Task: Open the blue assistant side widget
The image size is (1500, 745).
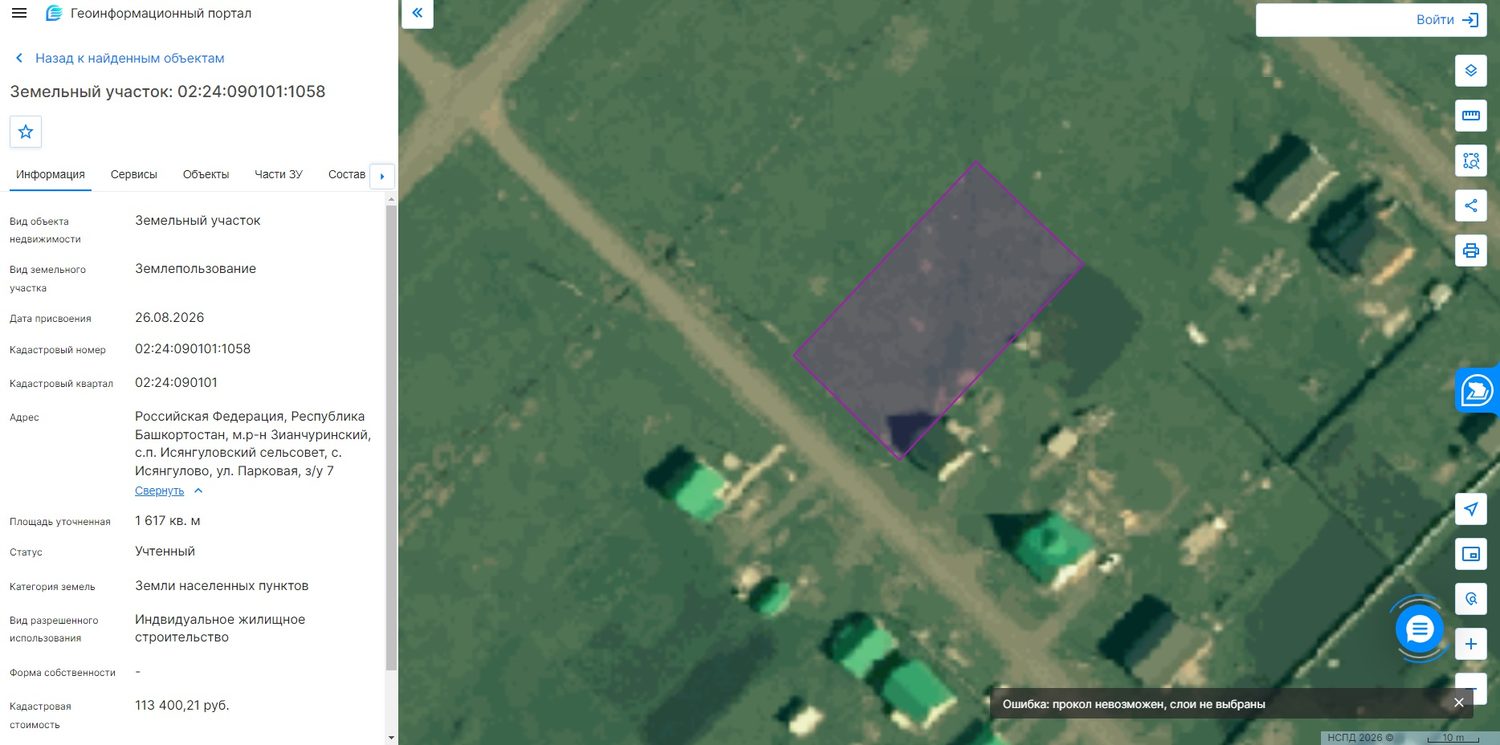Action: tap(1477, 390)
